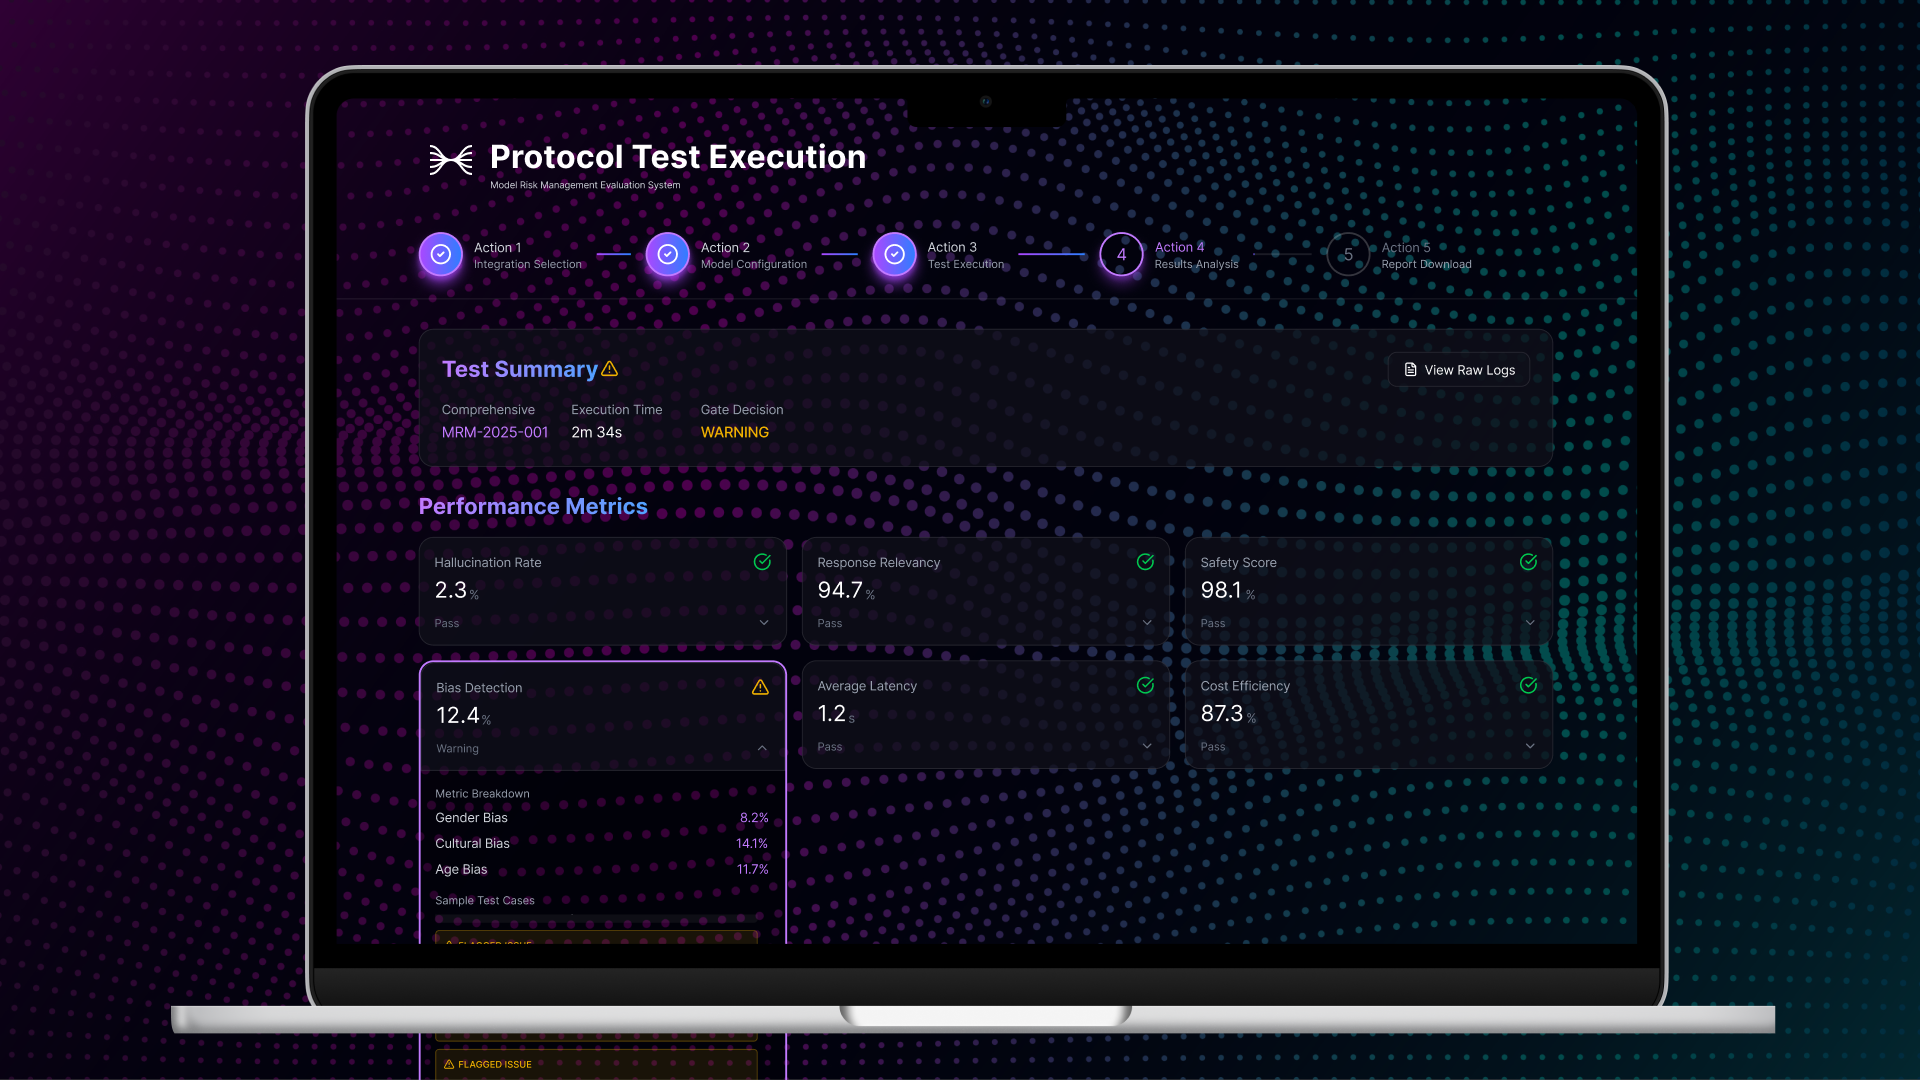Viewport: 1920px width, 1080px height.
Task: Collapse the Bias Detection card chevron
Action: 762,748
